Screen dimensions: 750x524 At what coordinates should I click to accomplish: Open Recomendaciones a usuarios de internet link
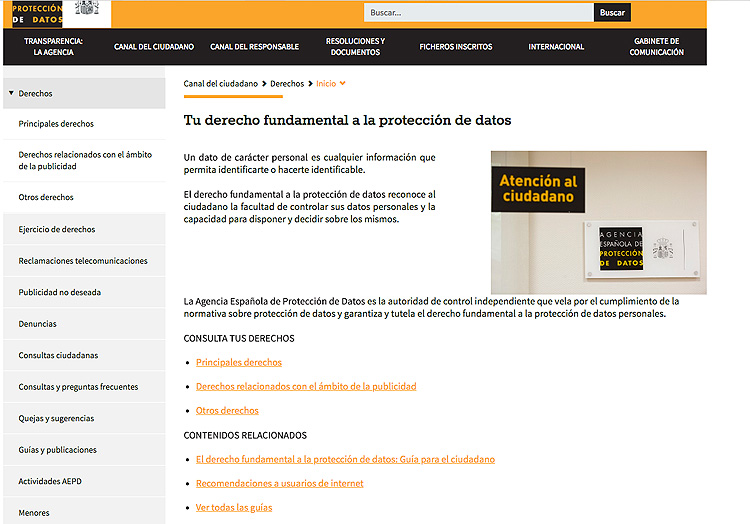point(279,483)
